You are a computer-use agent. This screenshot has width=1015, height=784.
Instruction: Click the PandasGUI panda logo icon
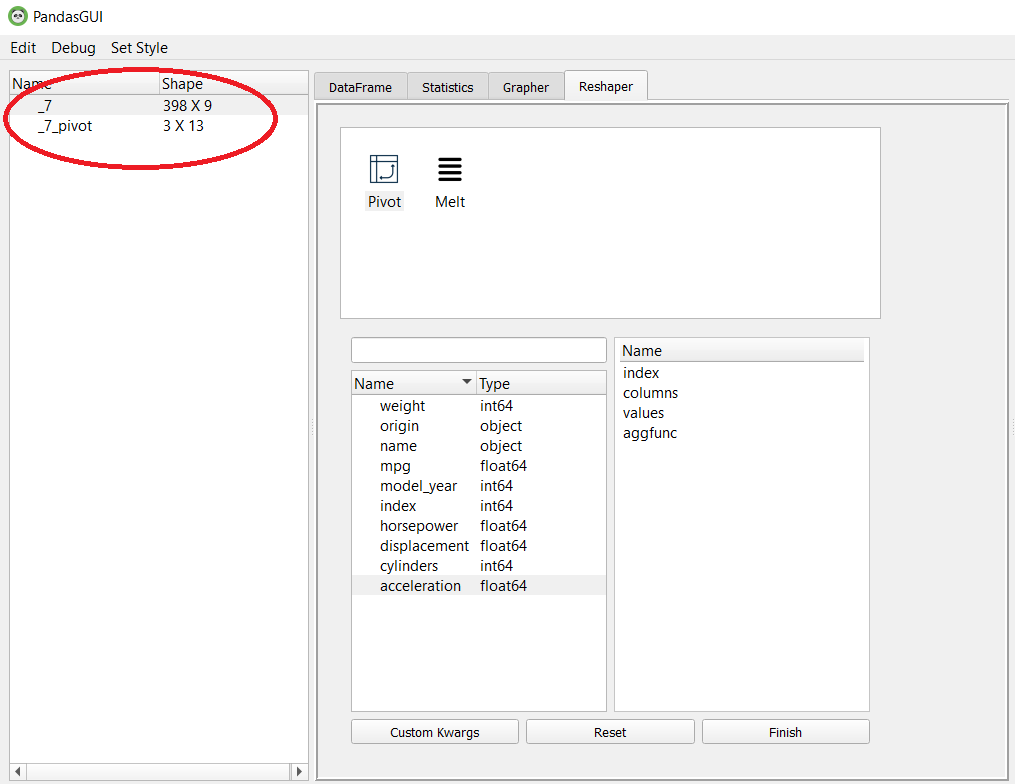pos(17,16)
